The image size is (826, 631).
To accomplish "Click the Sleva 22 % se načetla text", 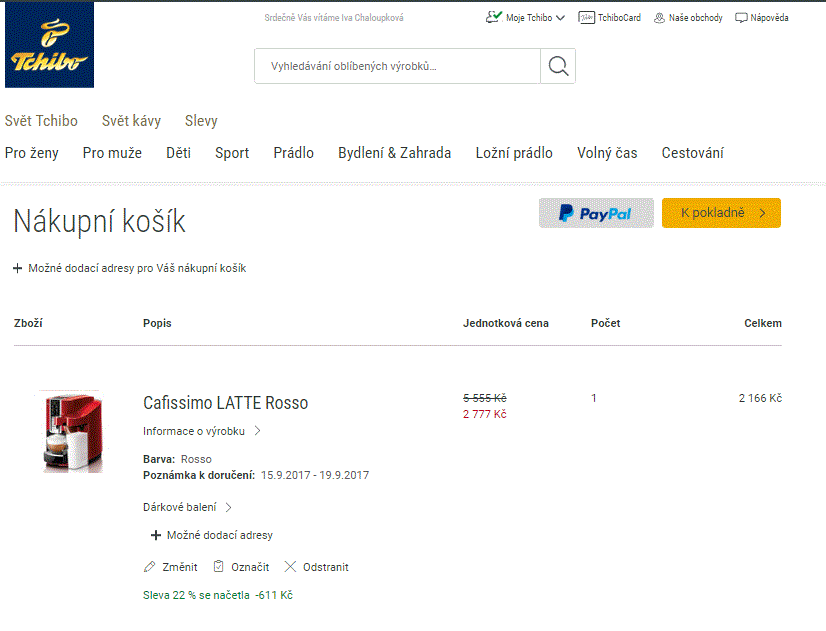I will [196, 595].
